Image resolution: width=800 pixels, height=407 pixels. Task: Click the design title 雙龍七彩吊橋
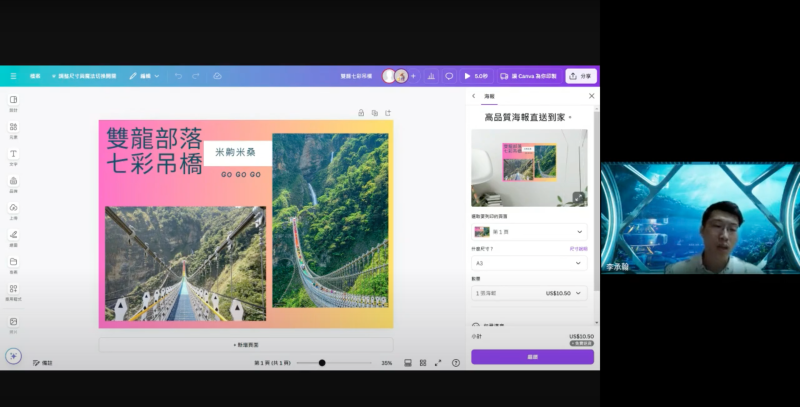[x=356, y=76]
